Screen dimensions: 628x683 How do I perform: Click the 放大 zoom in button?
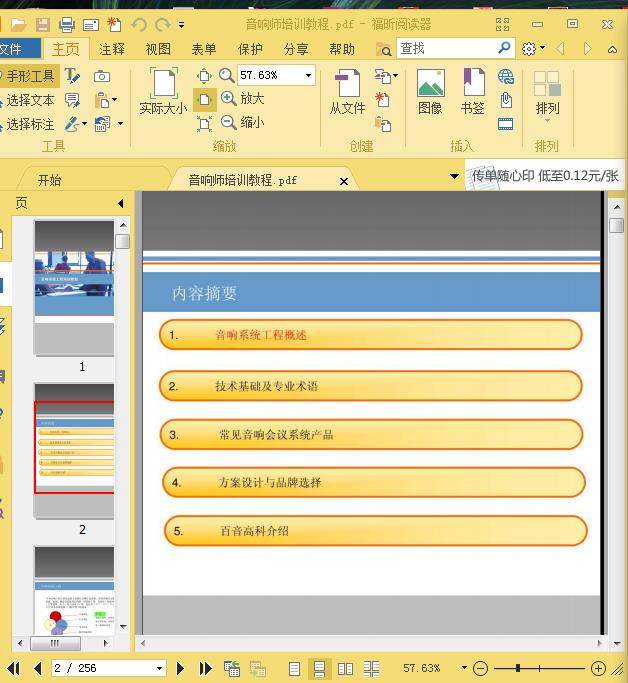tap(242, 98)
